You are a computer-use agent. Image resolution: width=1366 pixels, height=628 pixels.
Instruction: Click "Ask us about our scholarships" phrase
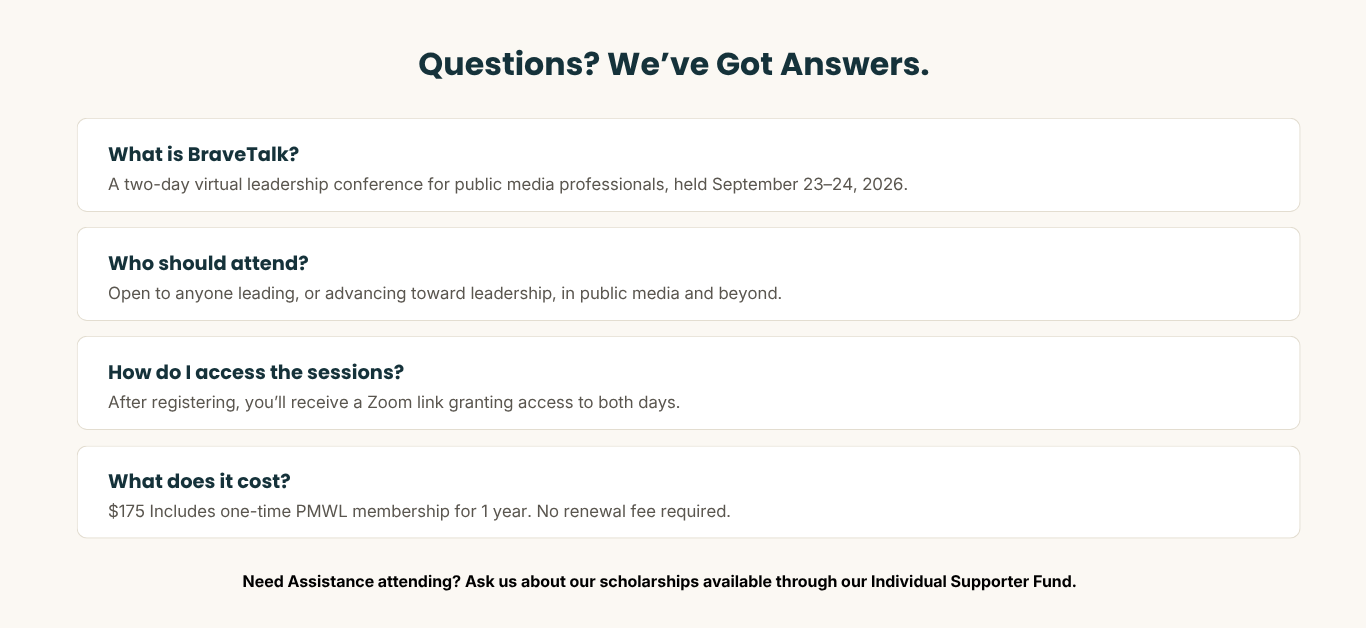[x=583, y=581]
